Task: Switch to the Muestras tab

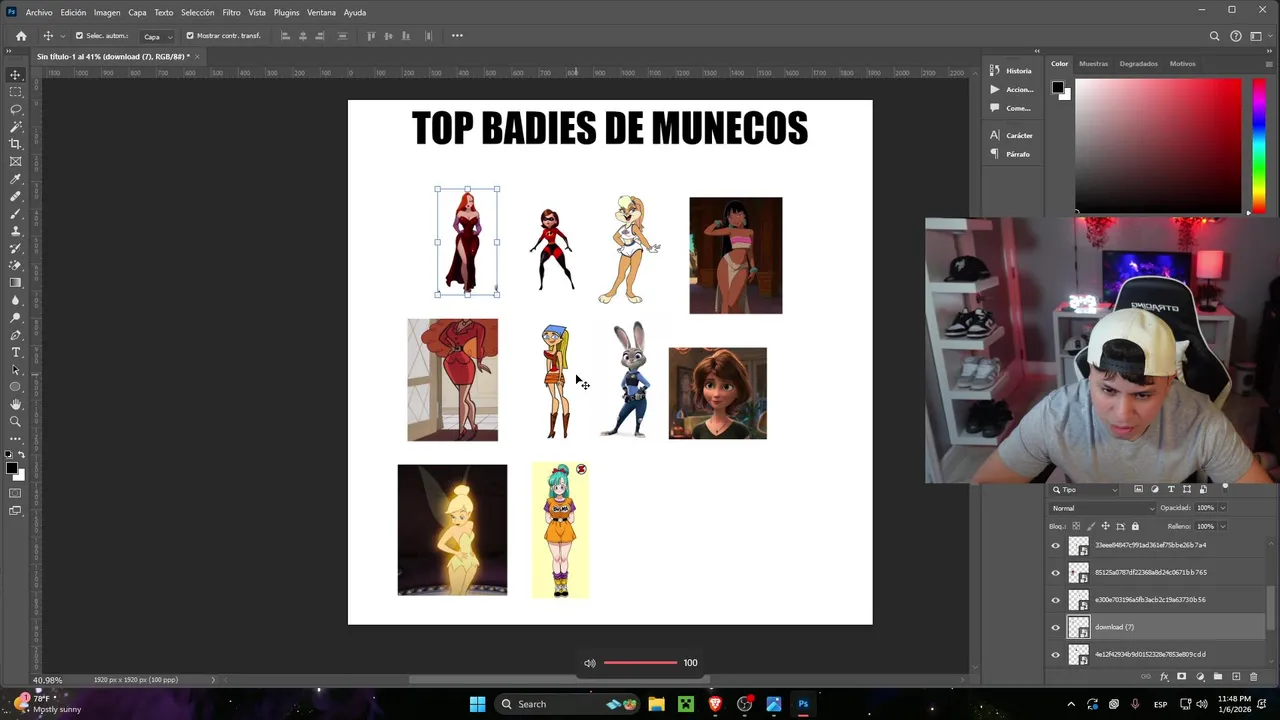Action: pyautogui.click(x=1093, y=64)
